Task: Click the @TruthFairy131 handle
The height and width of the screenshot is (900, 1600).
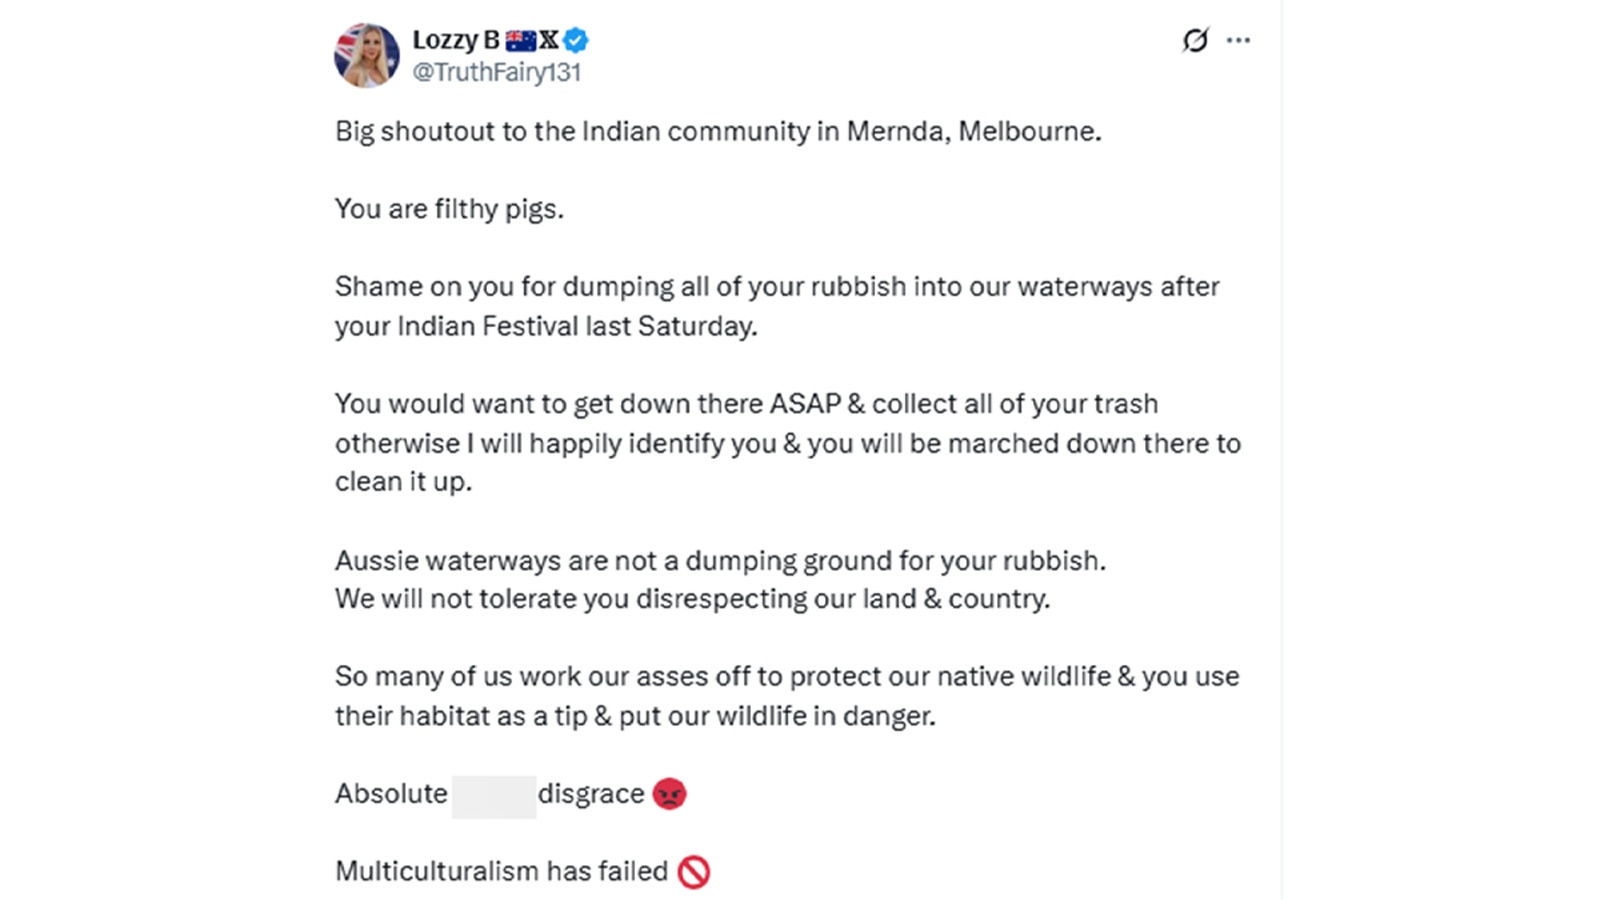Action: tap(497, 72)
